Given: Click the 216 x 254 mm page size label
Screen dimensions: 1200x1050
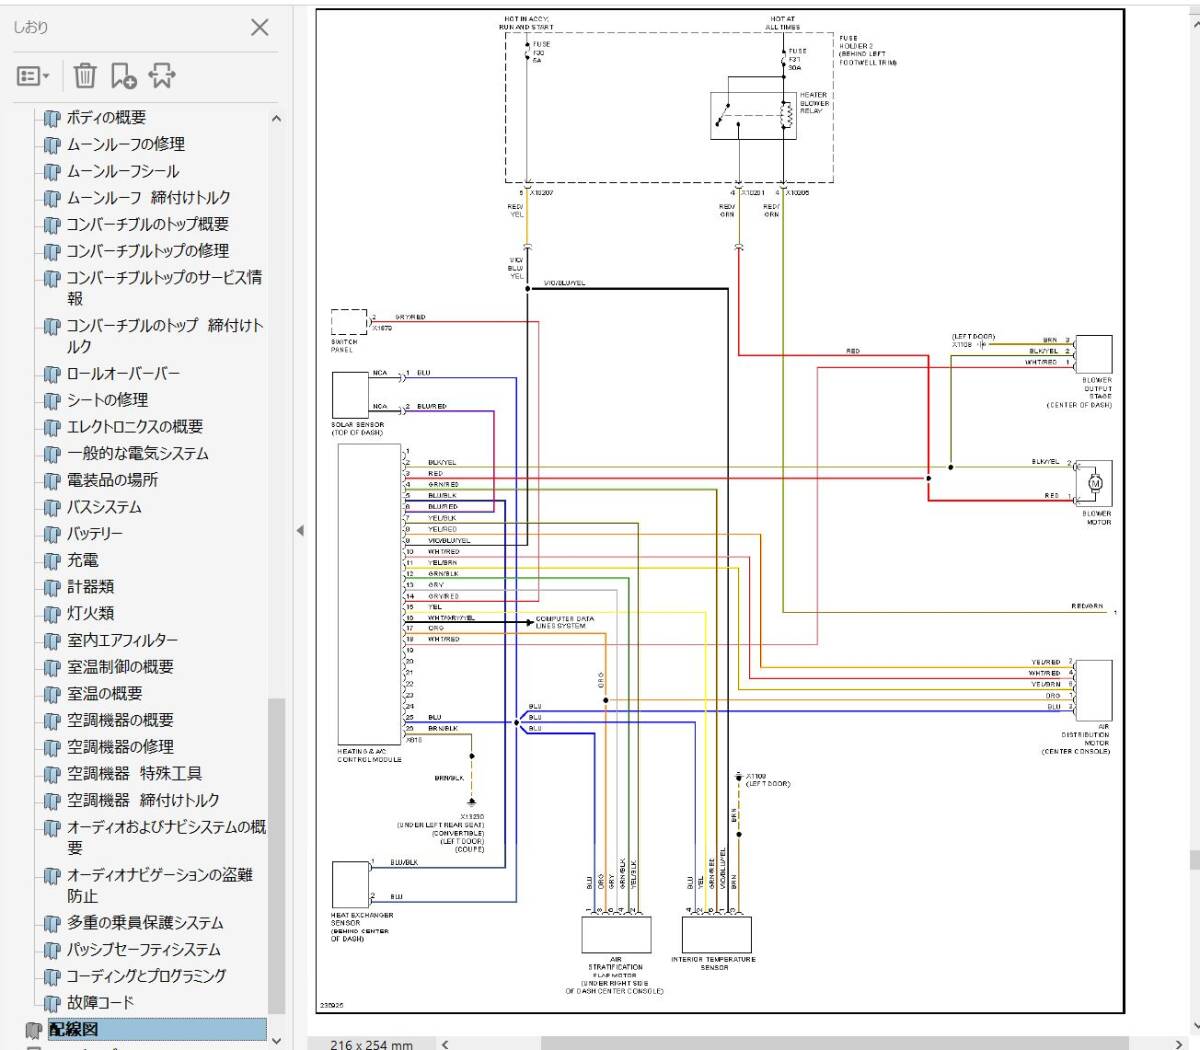Looking at the screenshot, I should point(372,1044).
